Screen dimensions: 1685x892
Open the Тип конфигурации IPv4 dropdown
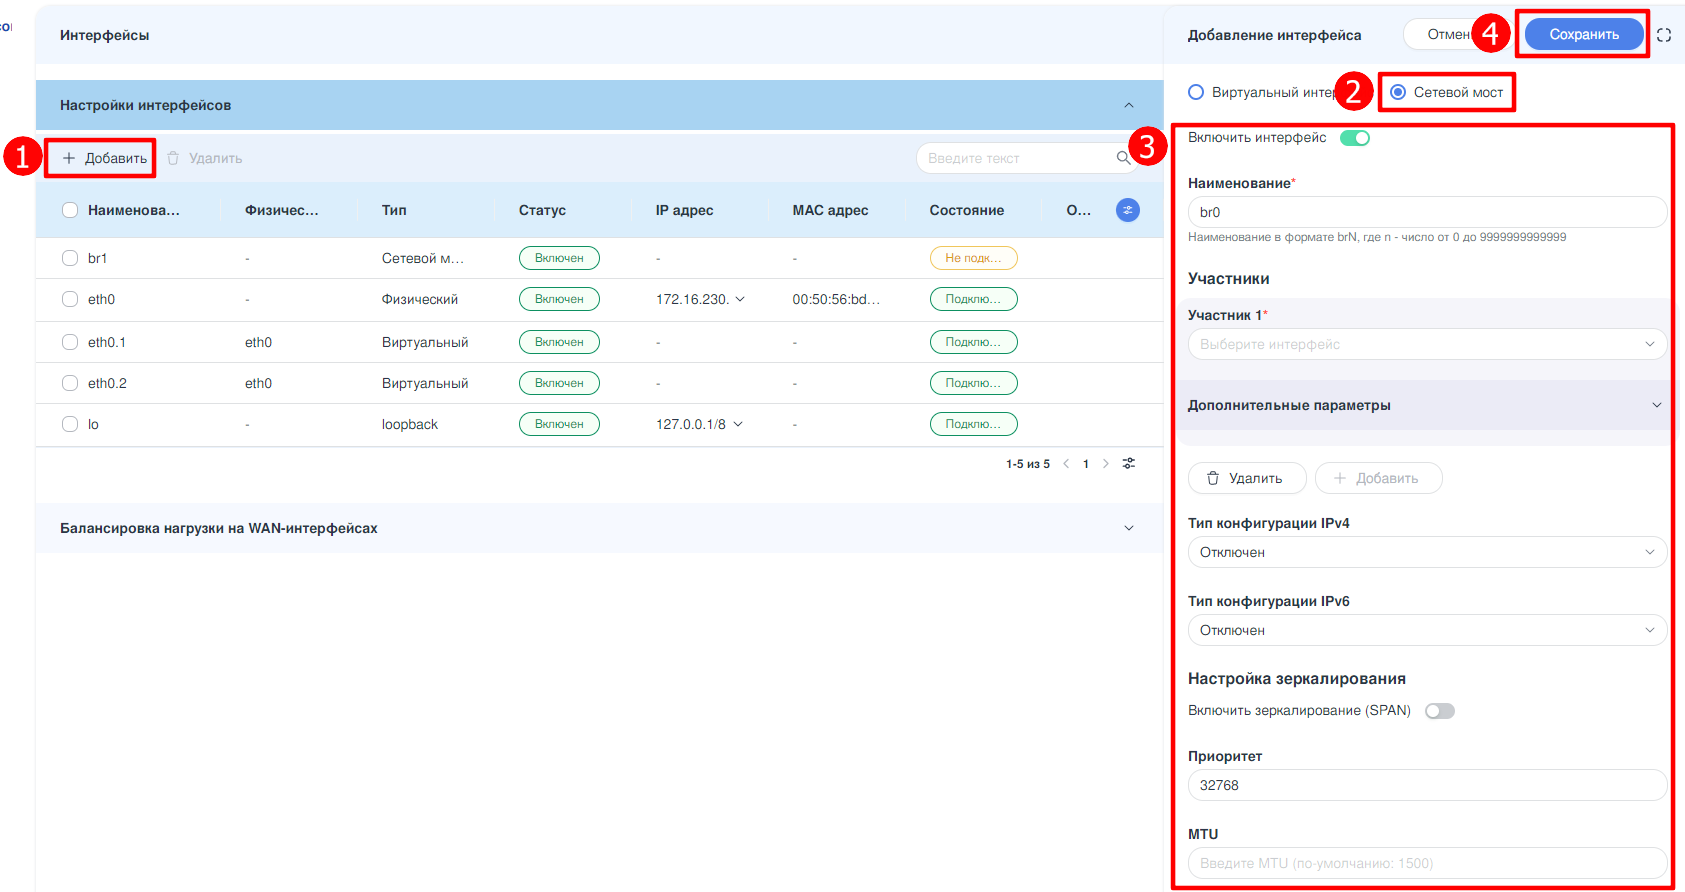[x=1426, y=552]
